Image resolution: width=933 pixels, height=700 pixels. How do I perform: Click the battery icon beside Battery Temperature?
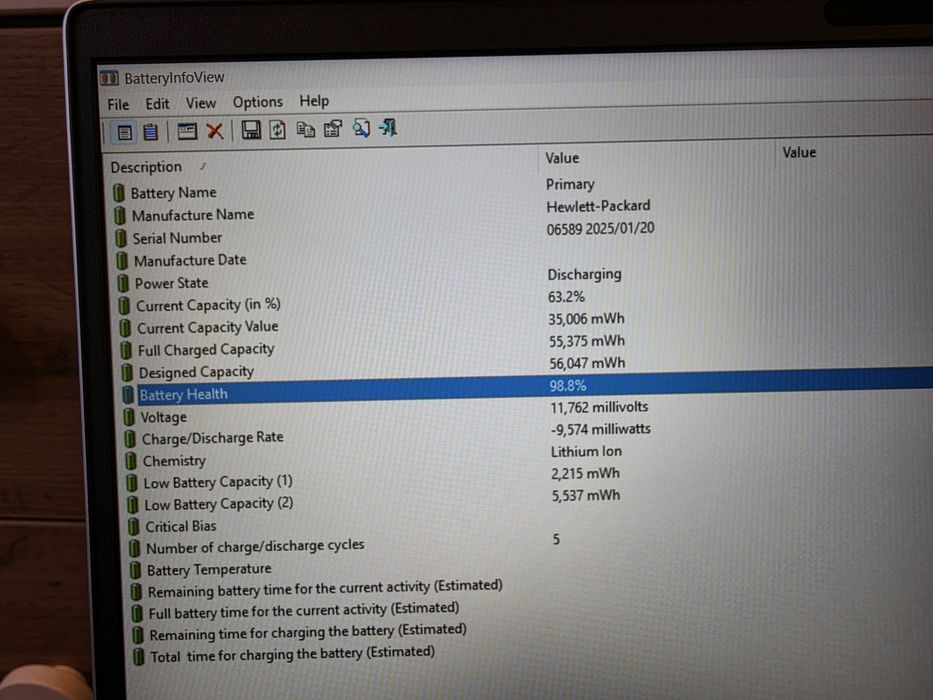[x=136, y=570]
